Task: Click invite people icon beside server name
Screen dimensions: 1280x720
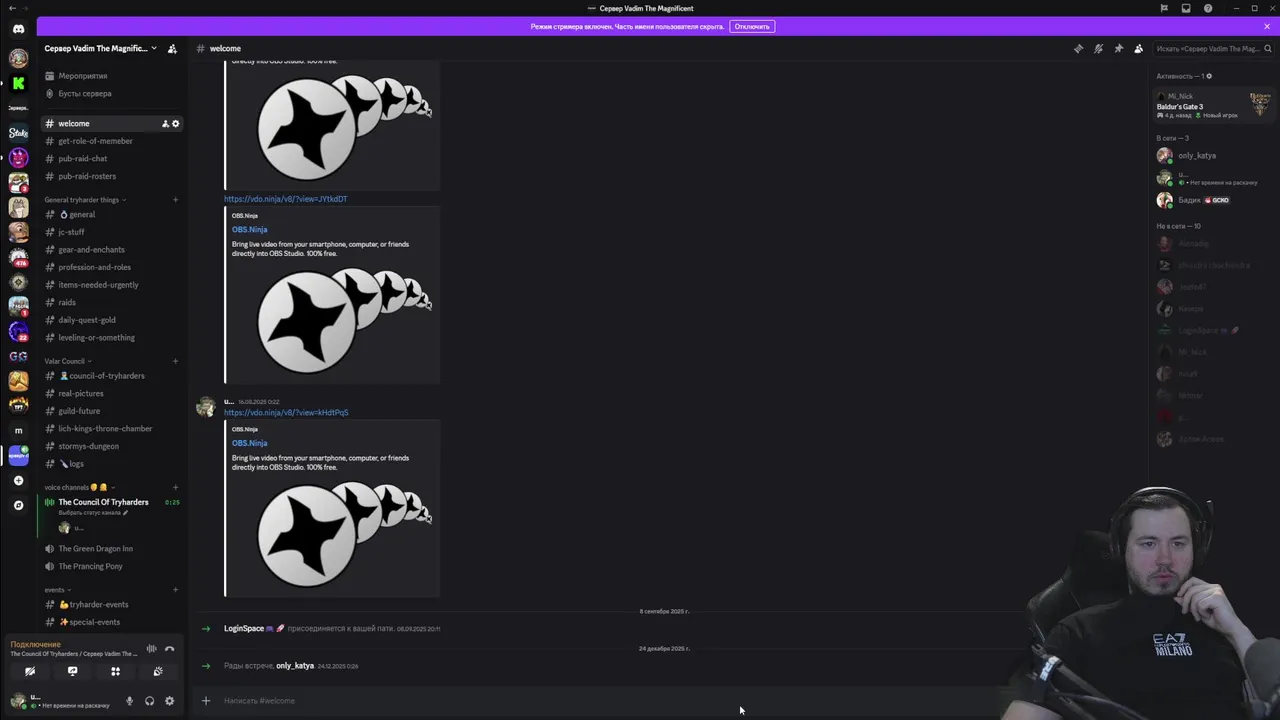Action: (172, 48)
